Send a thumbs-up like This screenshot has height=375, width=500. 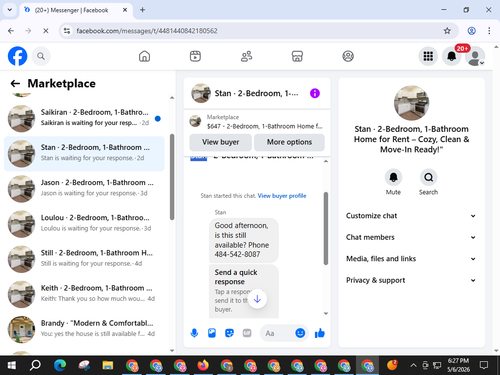320,333
